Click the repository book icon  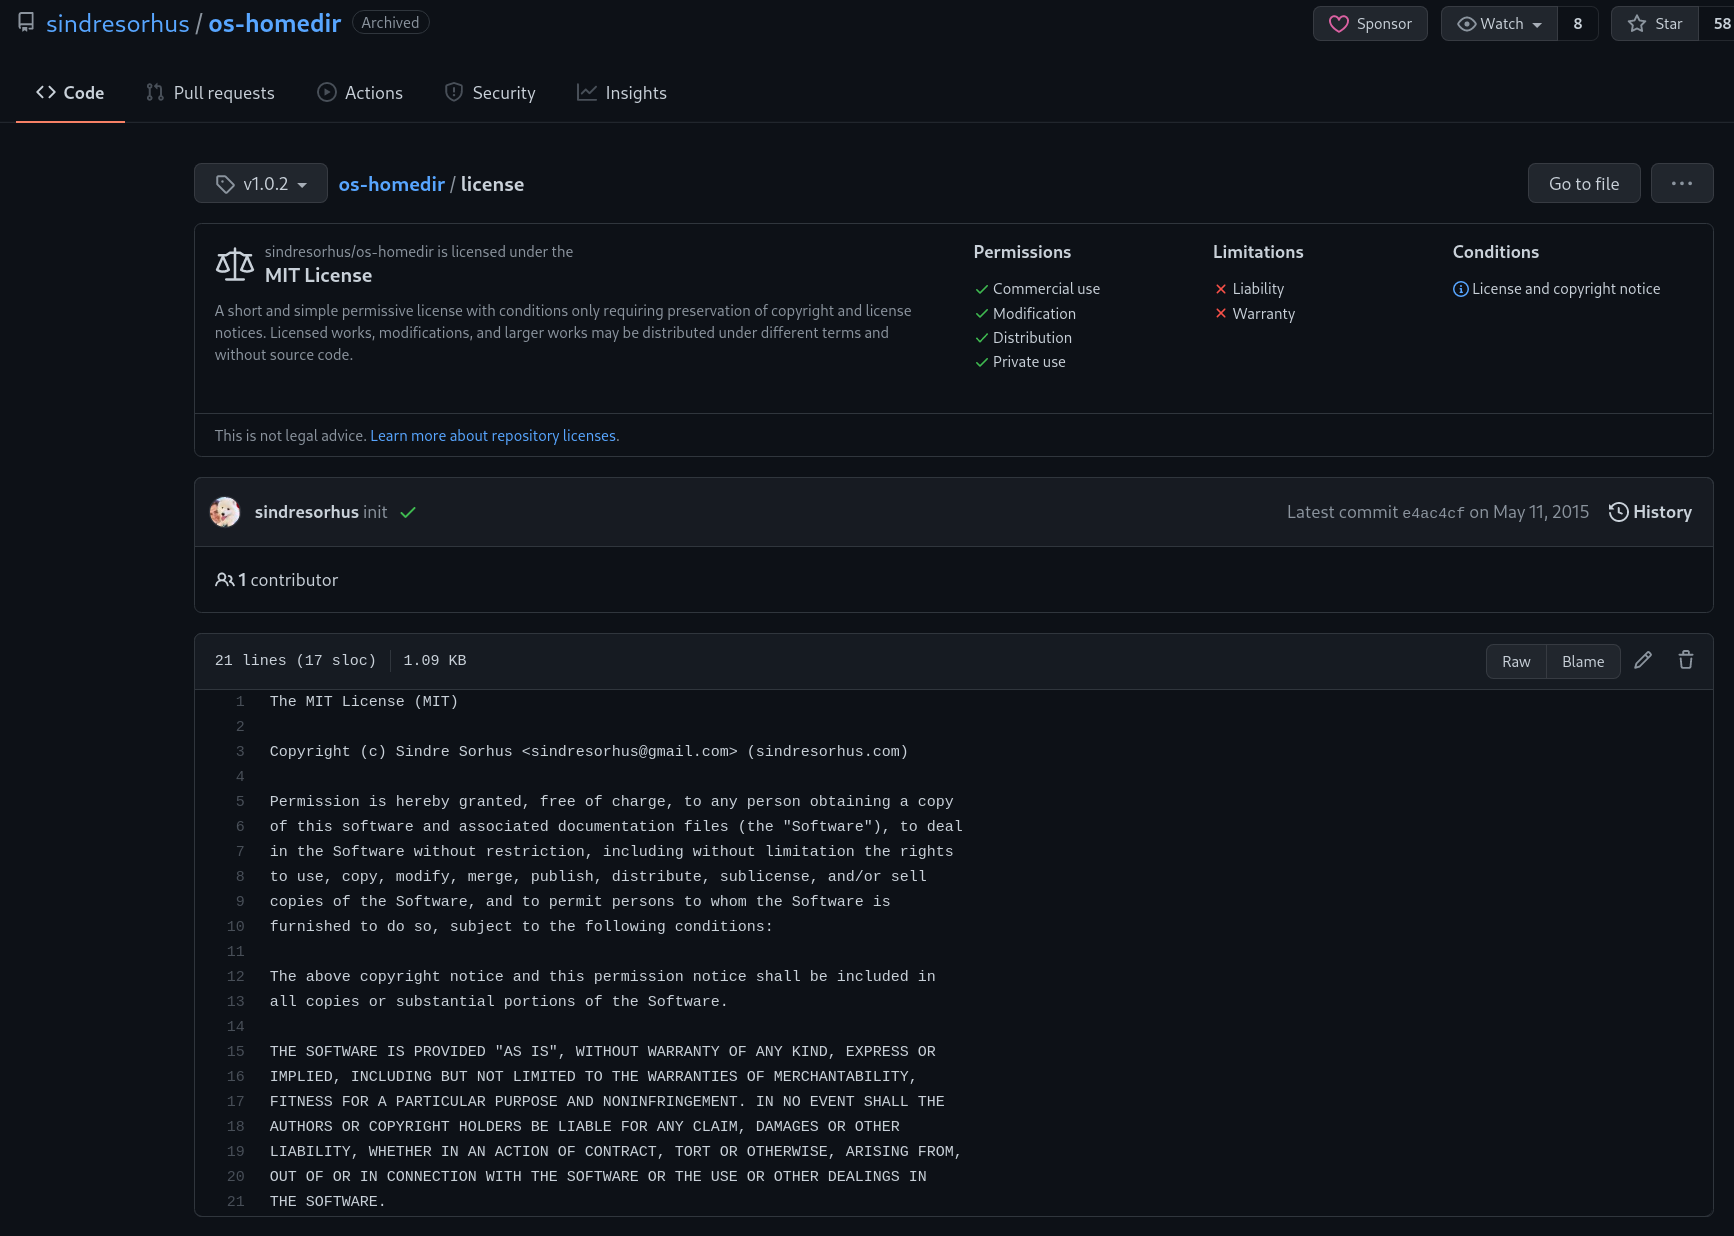click(x=26, y=22)
